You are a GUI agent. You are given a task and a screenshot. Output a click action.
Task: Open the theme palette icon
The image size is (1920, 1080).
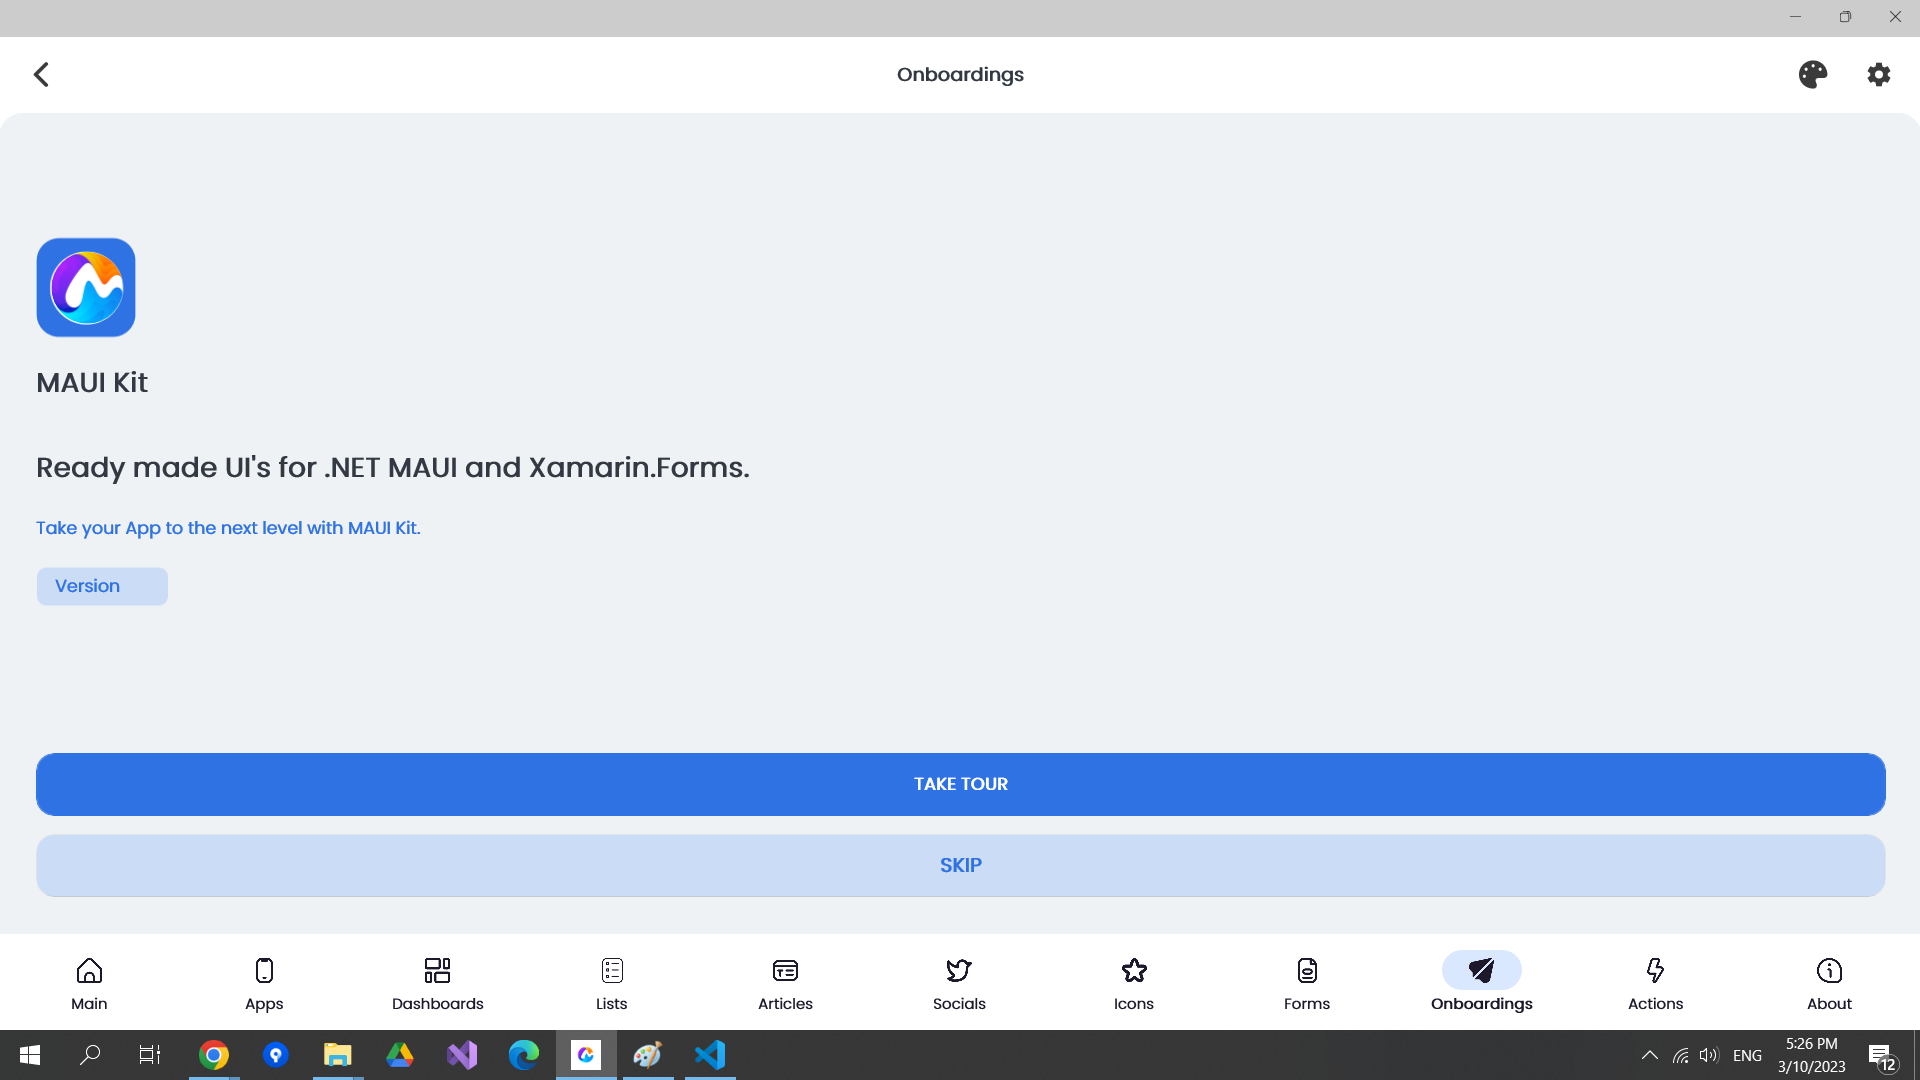[1812, 74]
